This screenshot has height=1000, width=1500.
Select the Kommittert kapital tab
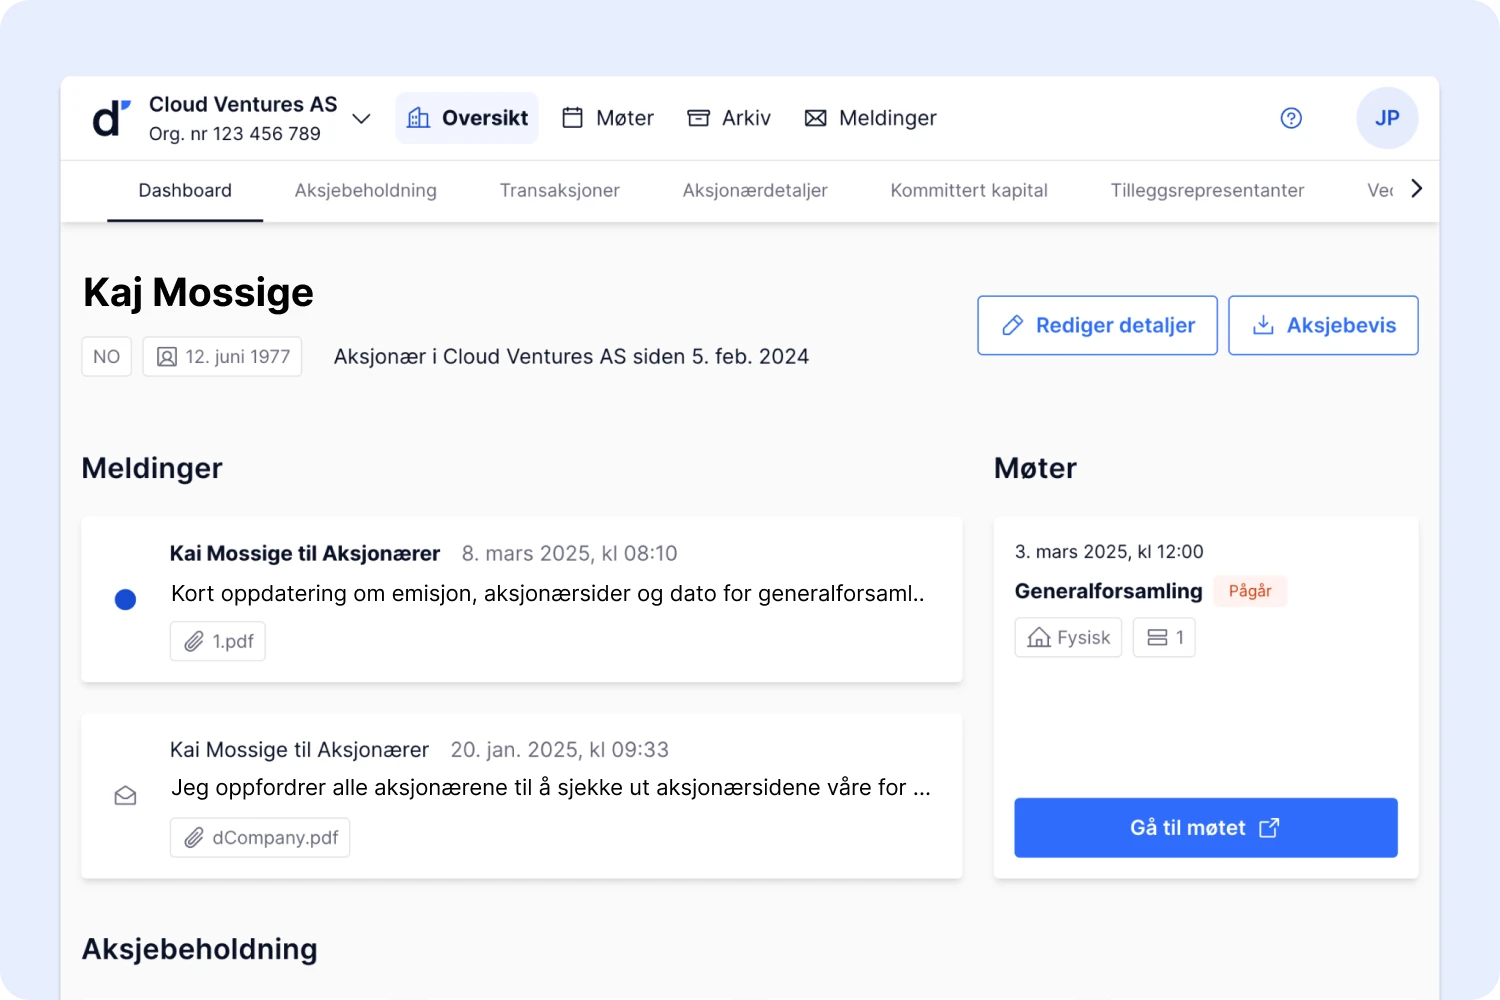(969, 190)
